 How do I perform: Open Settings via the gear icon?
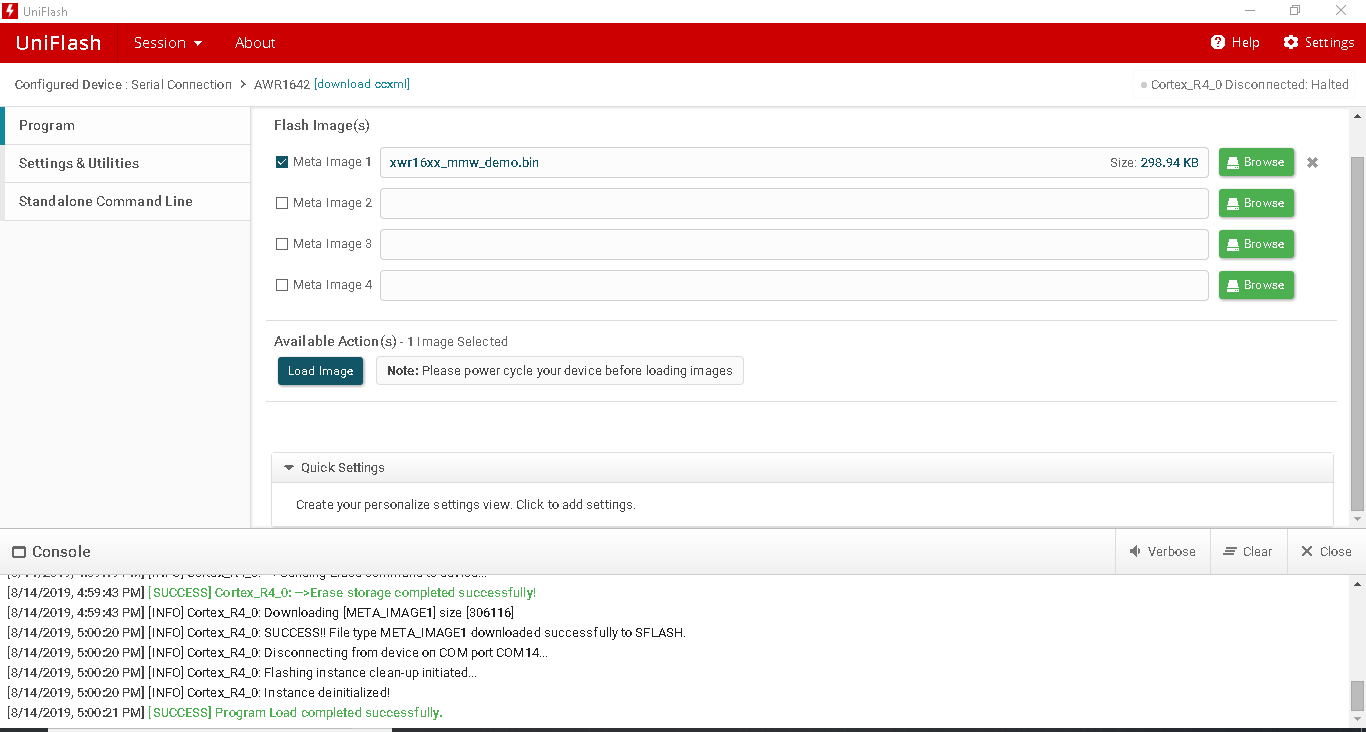pyautogui.click(x=1319, y=43)
